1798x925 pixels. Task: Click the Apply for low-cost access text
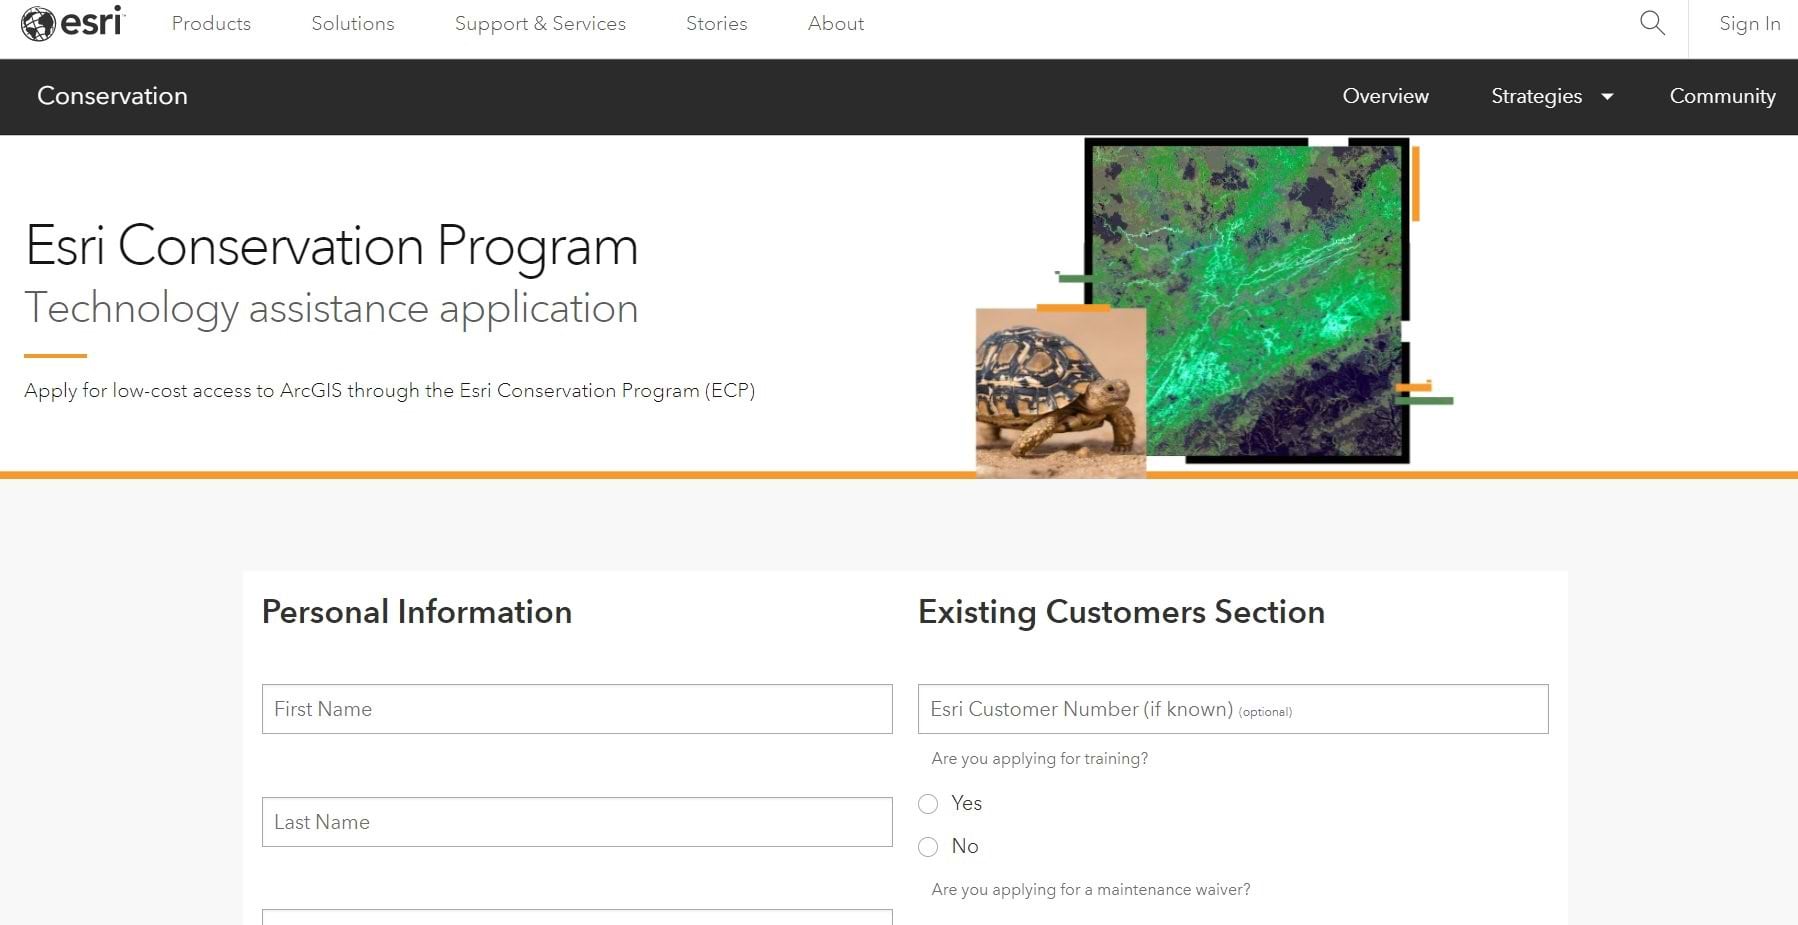[x=390, y=391]
